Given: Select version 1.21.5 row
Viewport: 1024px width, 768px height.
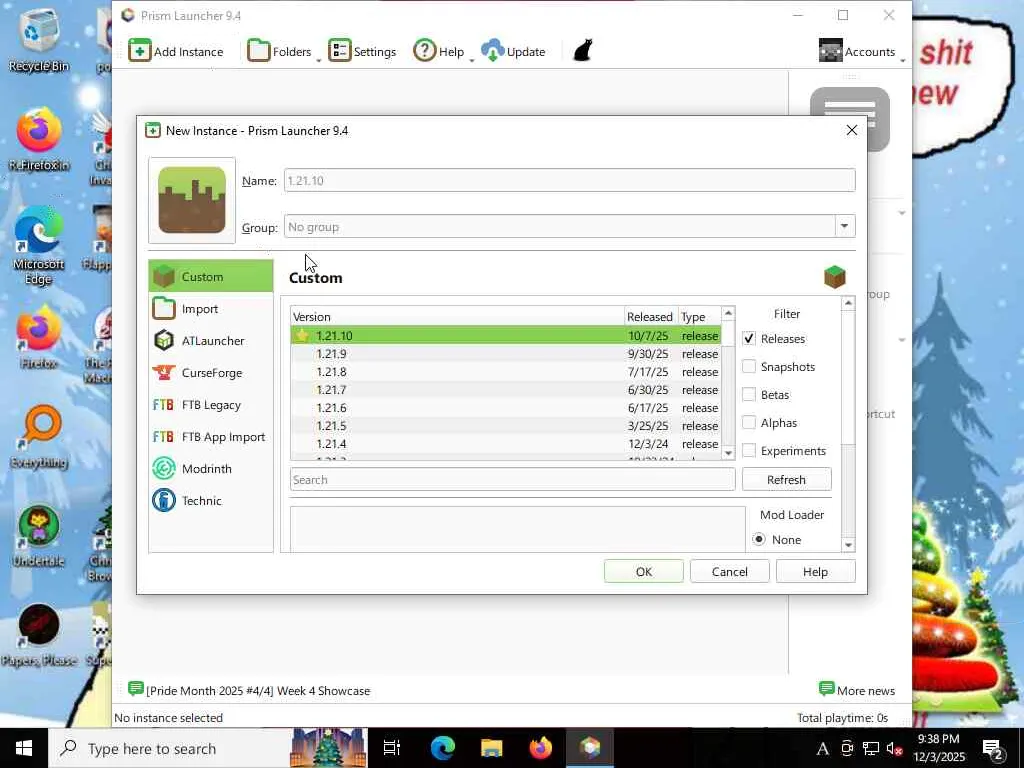Looking at the screenshot, I should click(x=506, y=426).
